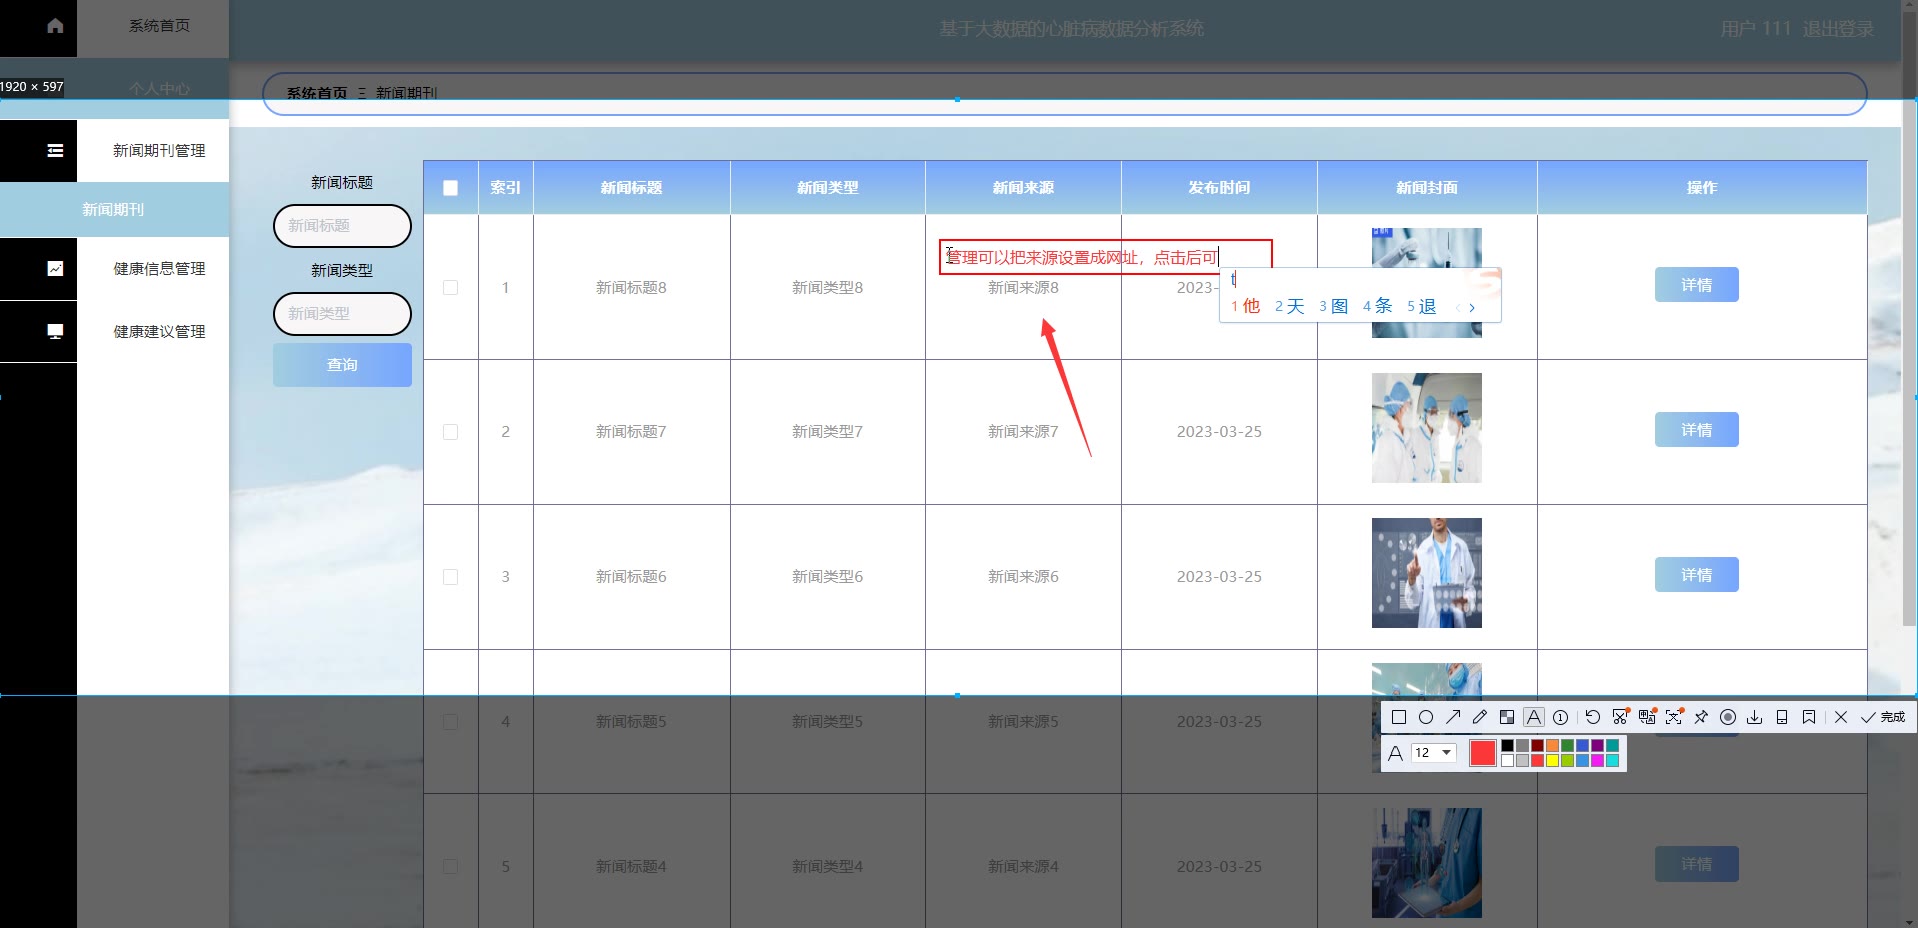Click the chart icon beside 健康信息管理
Screen dimensions: 1918x928
[55, 268]
